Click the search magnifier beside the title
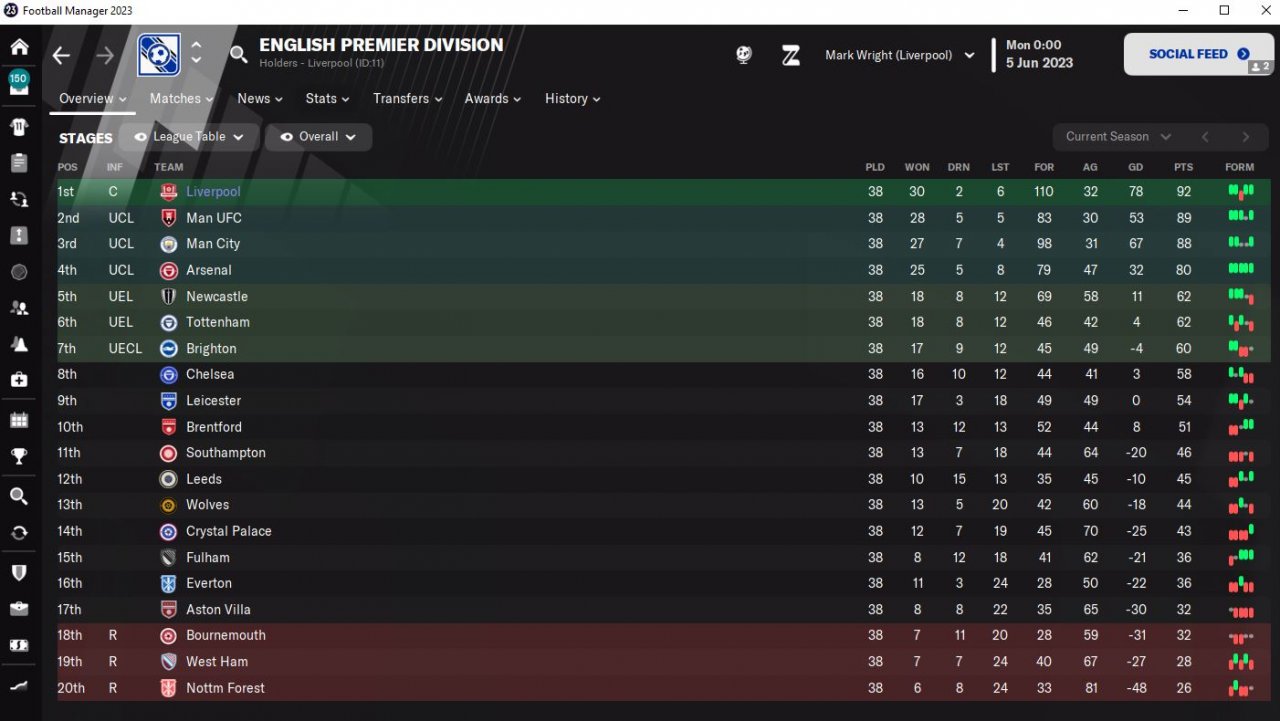1280x721 pixels. (238, 54)
